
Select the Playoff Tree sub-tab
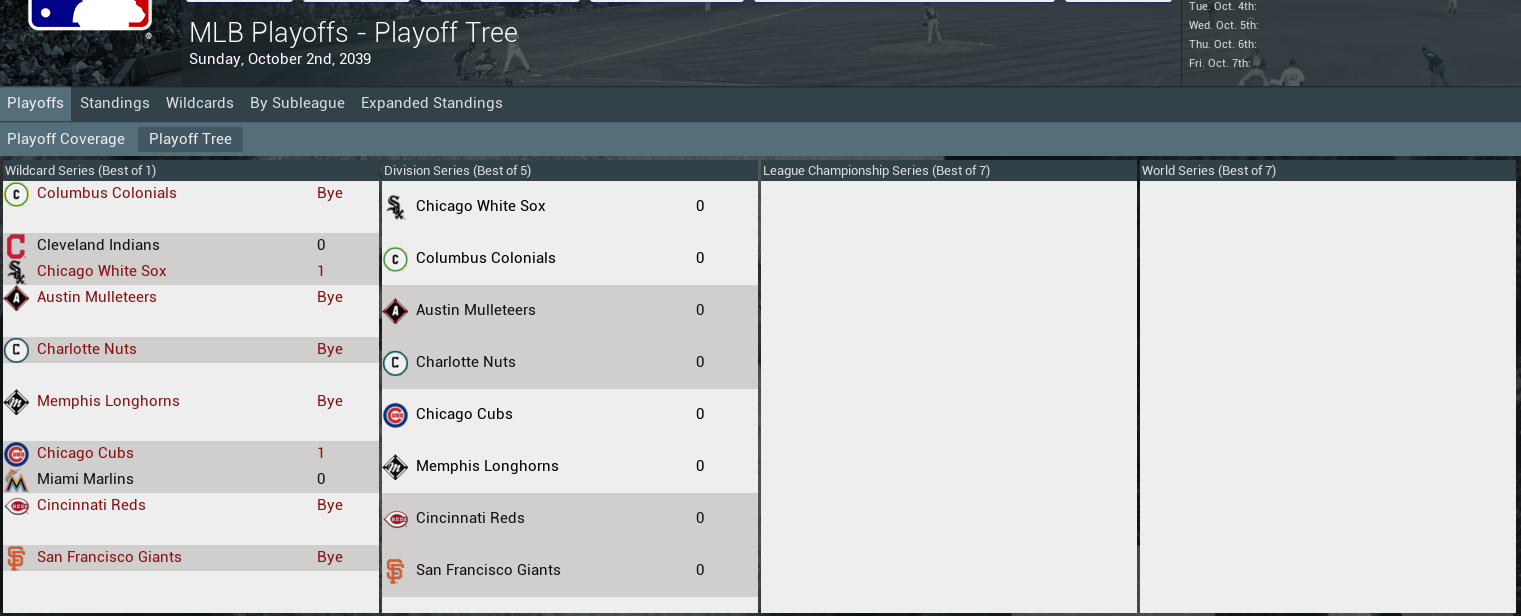190,139
